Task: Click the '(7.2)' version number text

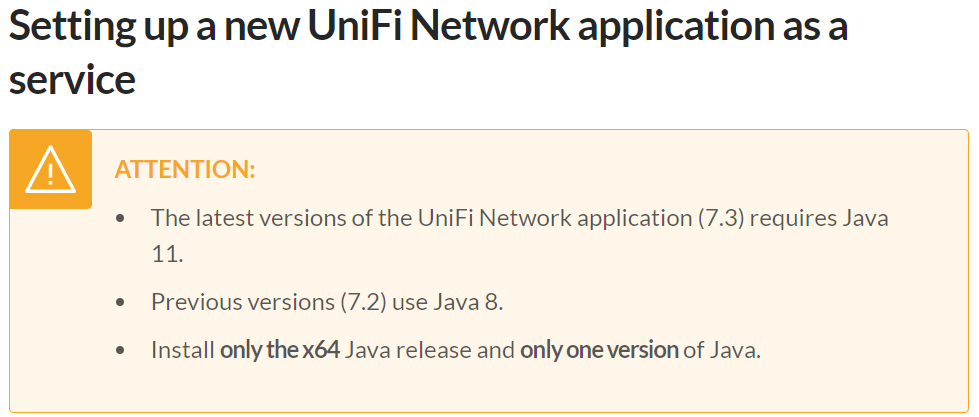Action: pos(368,302)
